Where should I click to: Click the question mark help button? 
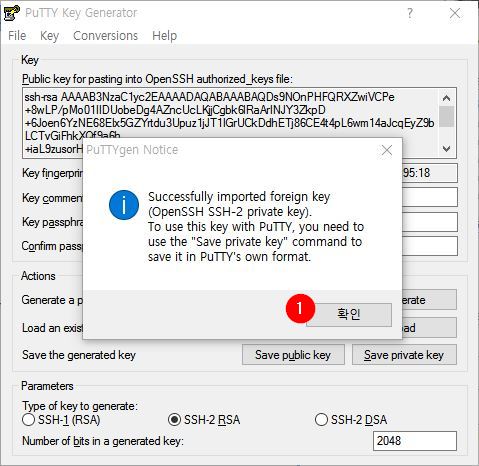[410, 13]
